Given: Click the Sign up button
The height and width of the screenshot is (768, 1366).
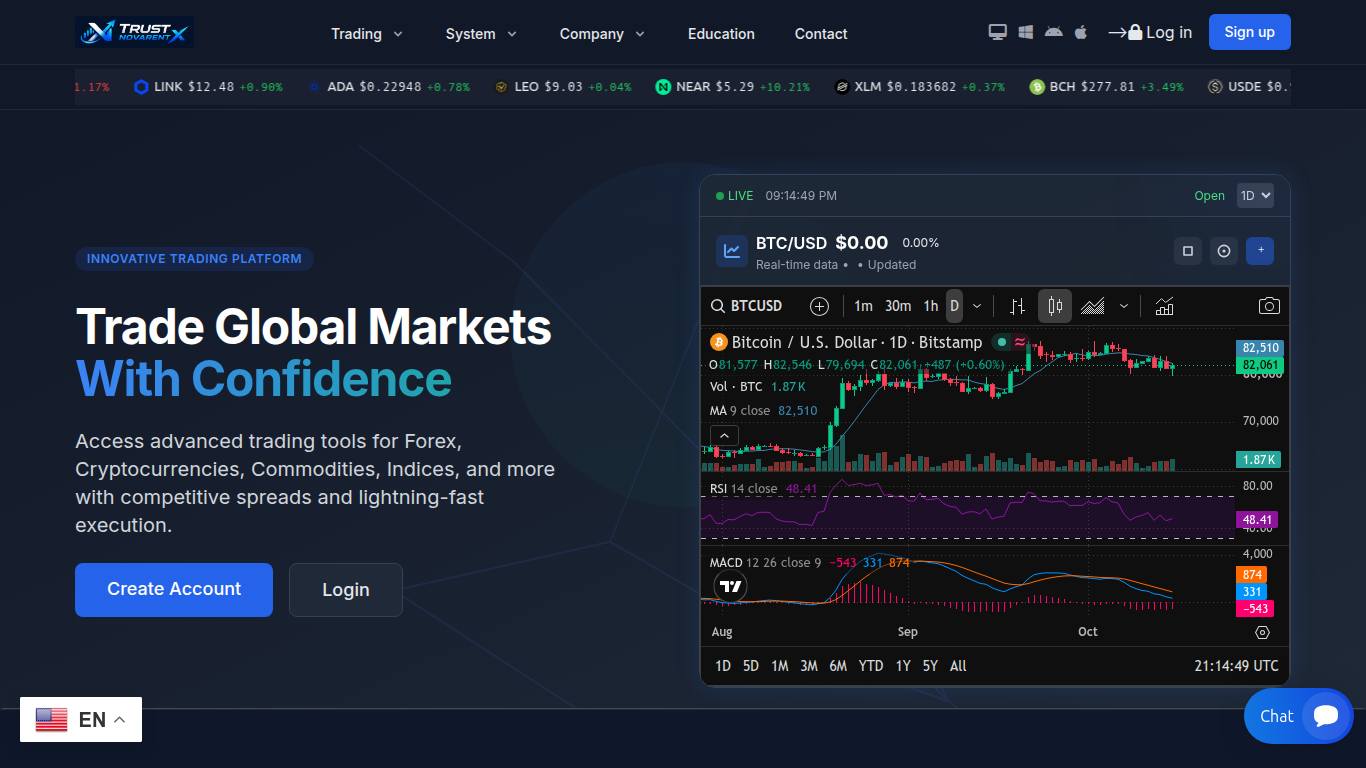Looking at the screenshot, I should coord(1250,32).
